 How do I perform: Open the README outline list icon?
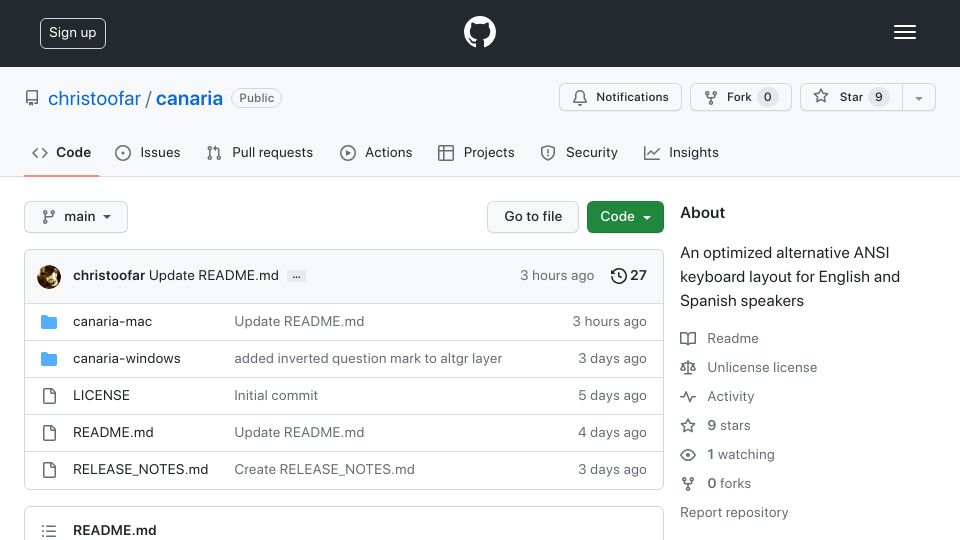pyautogui.click(x=49, y=531)
